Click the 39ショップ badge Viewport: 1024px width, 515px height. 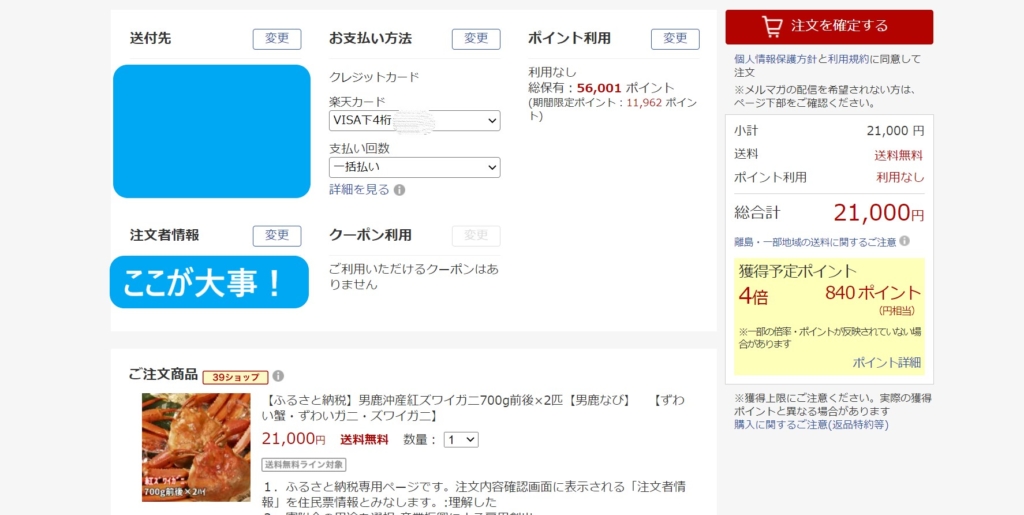point(235,377)
